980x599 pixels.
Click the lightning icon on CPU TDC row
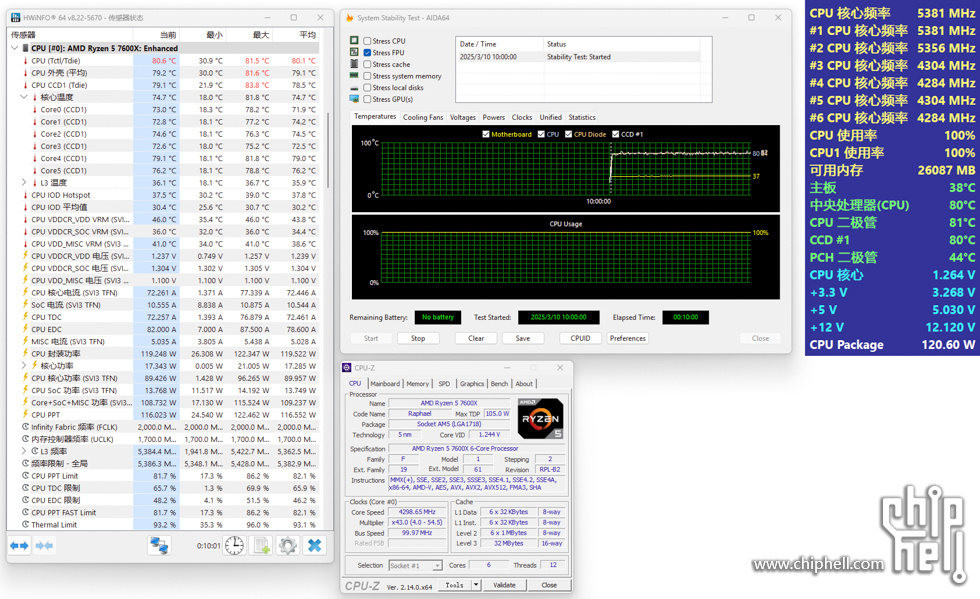(x=26, y=317)
